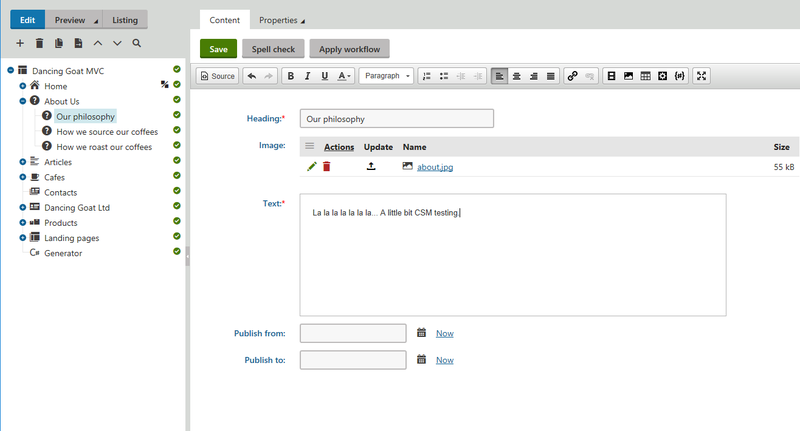Open the attachments hamburger menu
Viewport: 800px width, 431px height.
point(310,146)
